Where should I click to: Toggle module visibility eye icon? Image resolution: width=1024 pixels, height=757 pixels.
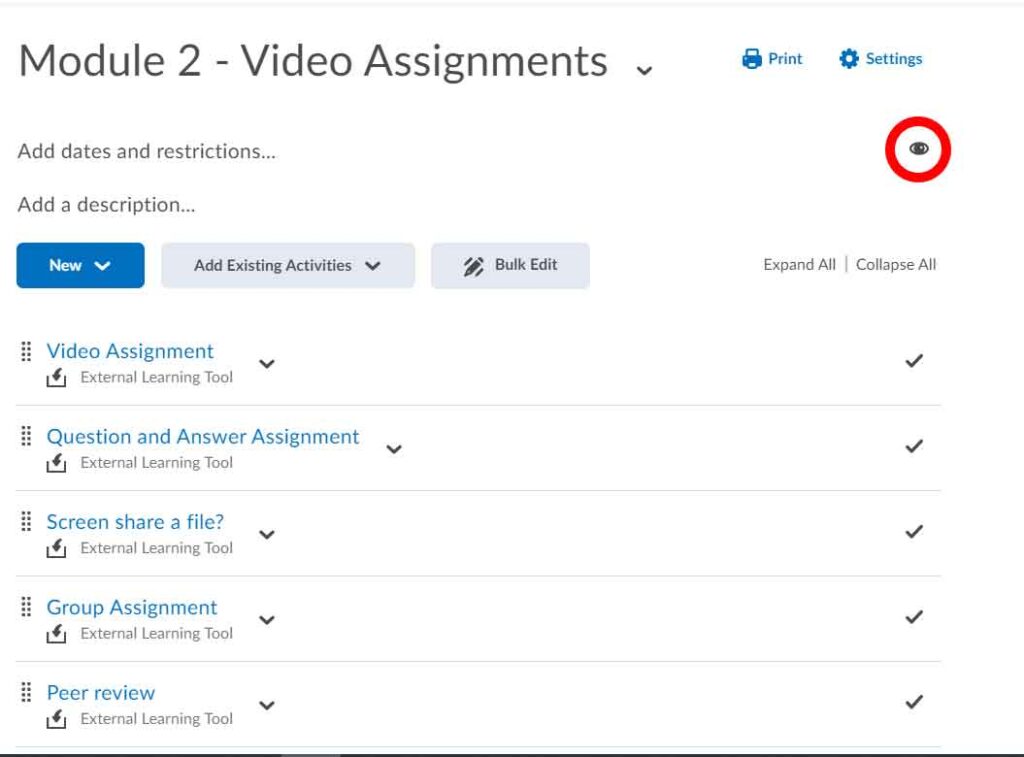[918, 149]
